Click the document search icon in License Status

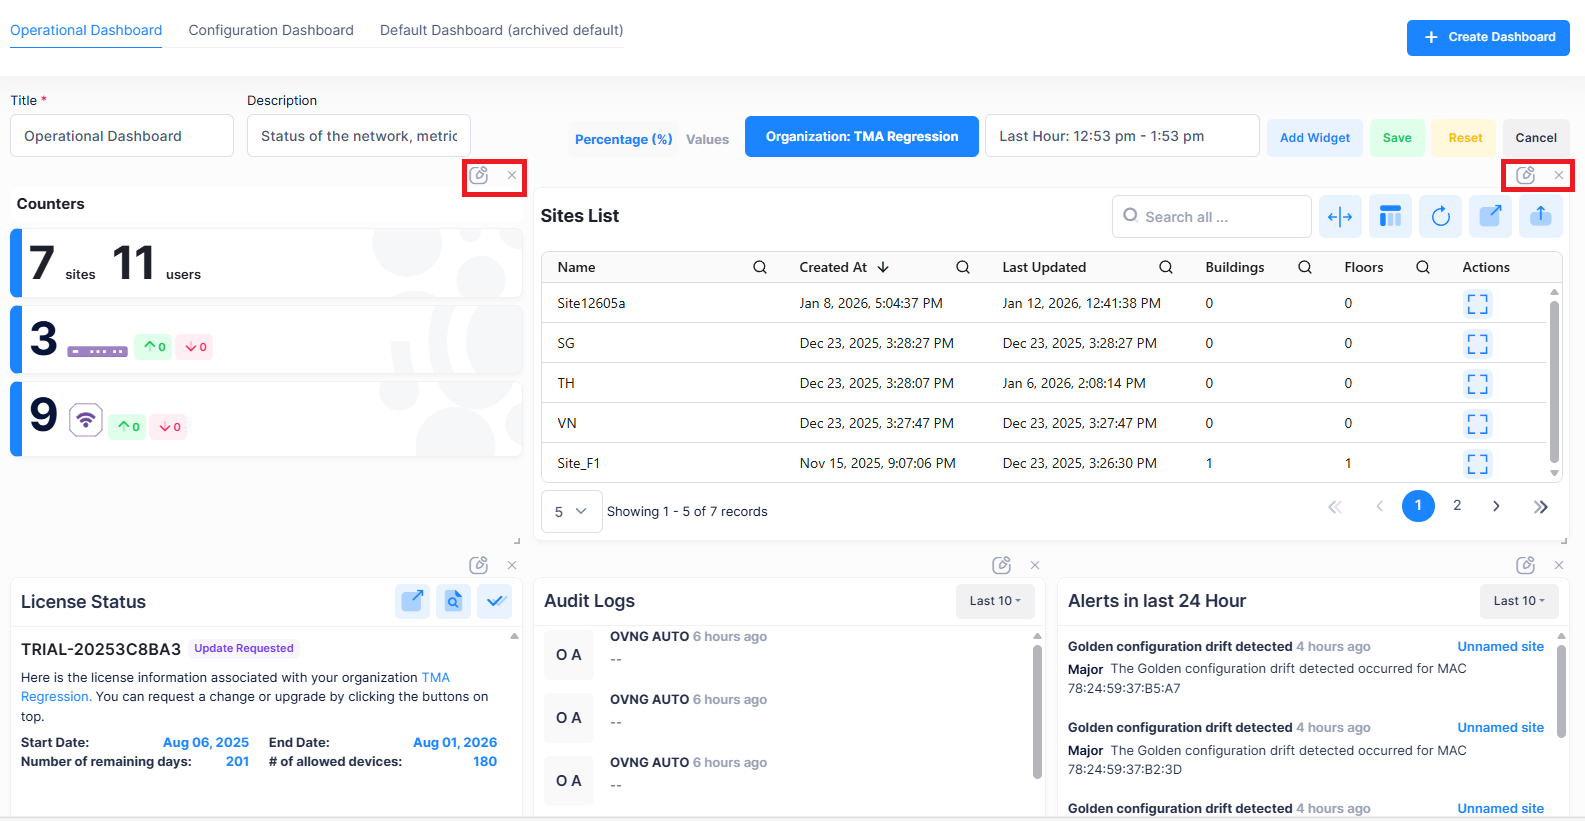point(453,602)
